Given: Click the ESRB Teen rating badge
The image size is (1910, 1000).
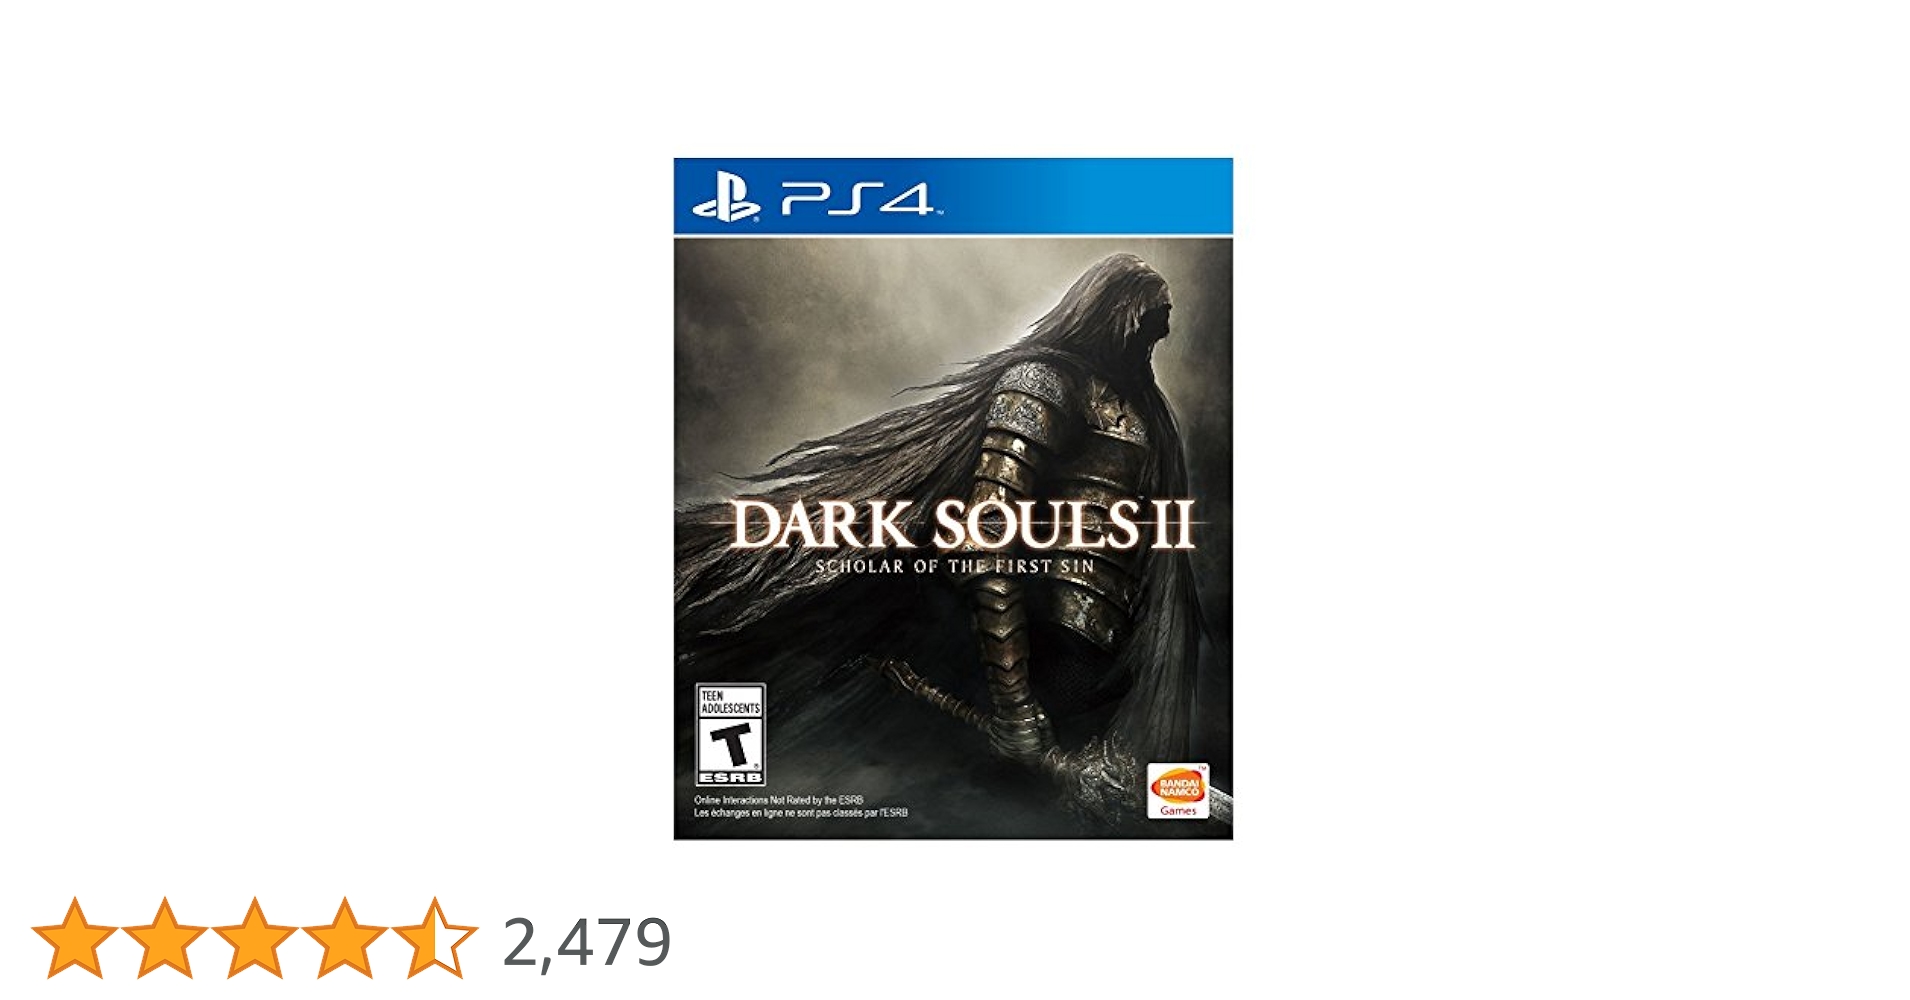Looking at the screenshot, I should tap(731, 734).
